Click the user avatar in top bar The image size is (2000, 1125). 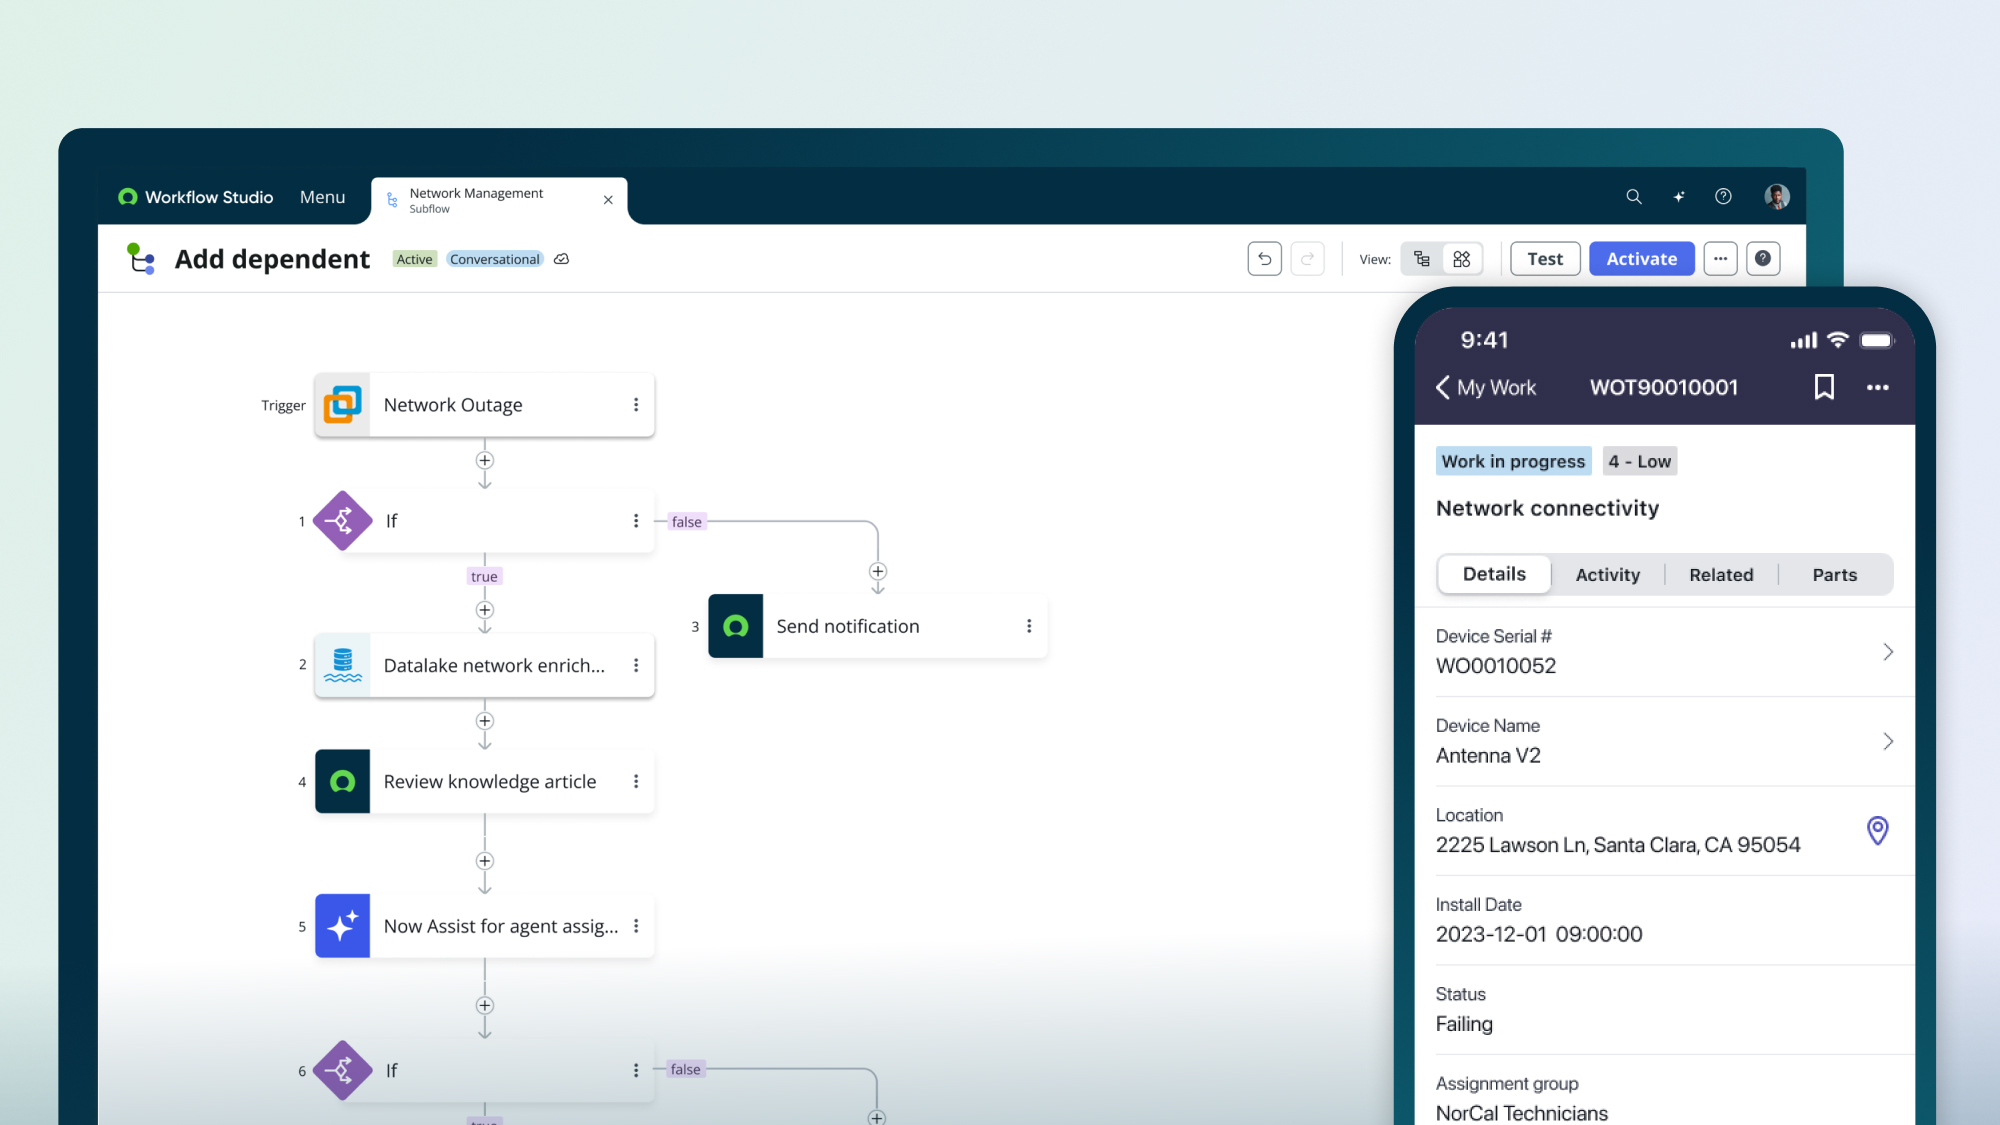point(1777,197)
